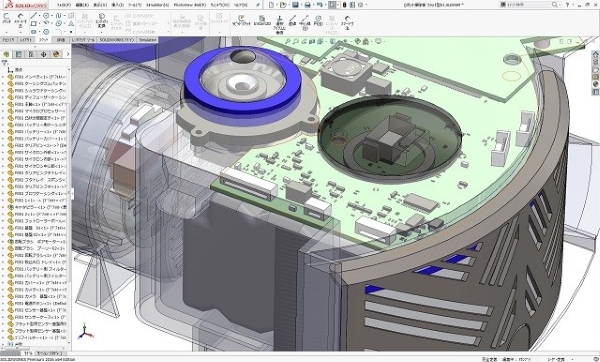Viewport: 600px width, 362px height.
Task: Open the FeatureManager design tree tab
Action: click(6, 54)
